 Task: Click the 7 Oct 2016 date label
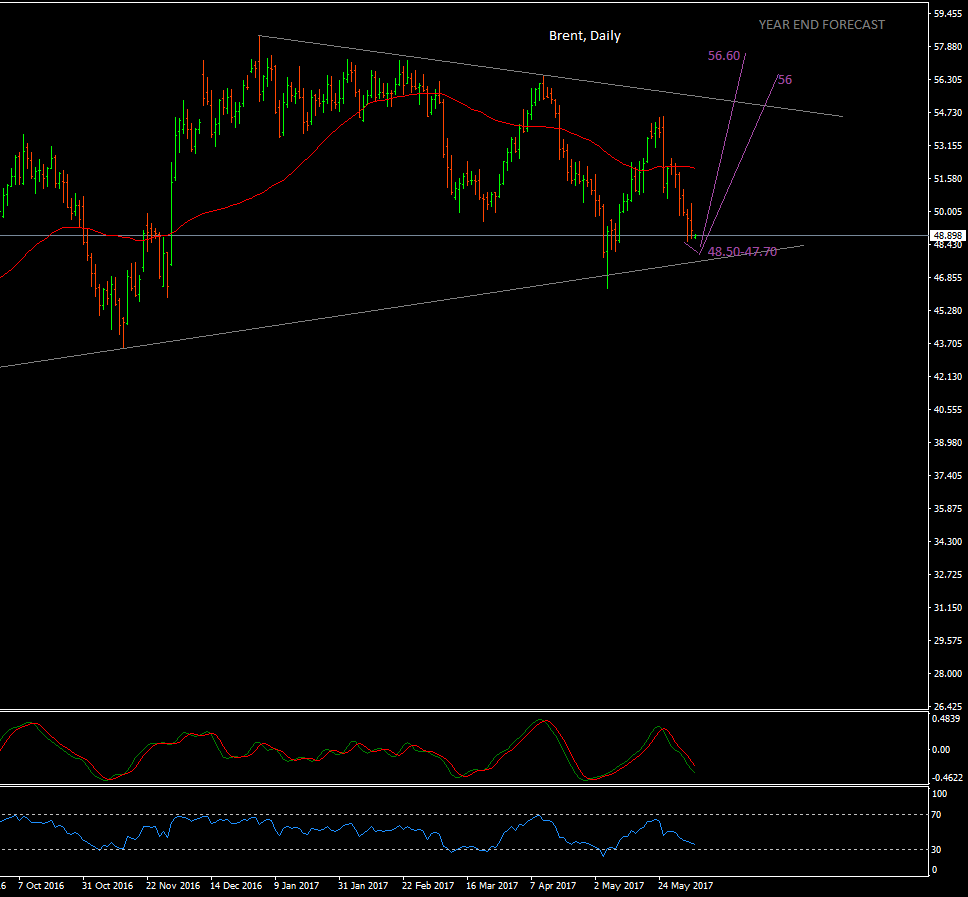point(40,886)
